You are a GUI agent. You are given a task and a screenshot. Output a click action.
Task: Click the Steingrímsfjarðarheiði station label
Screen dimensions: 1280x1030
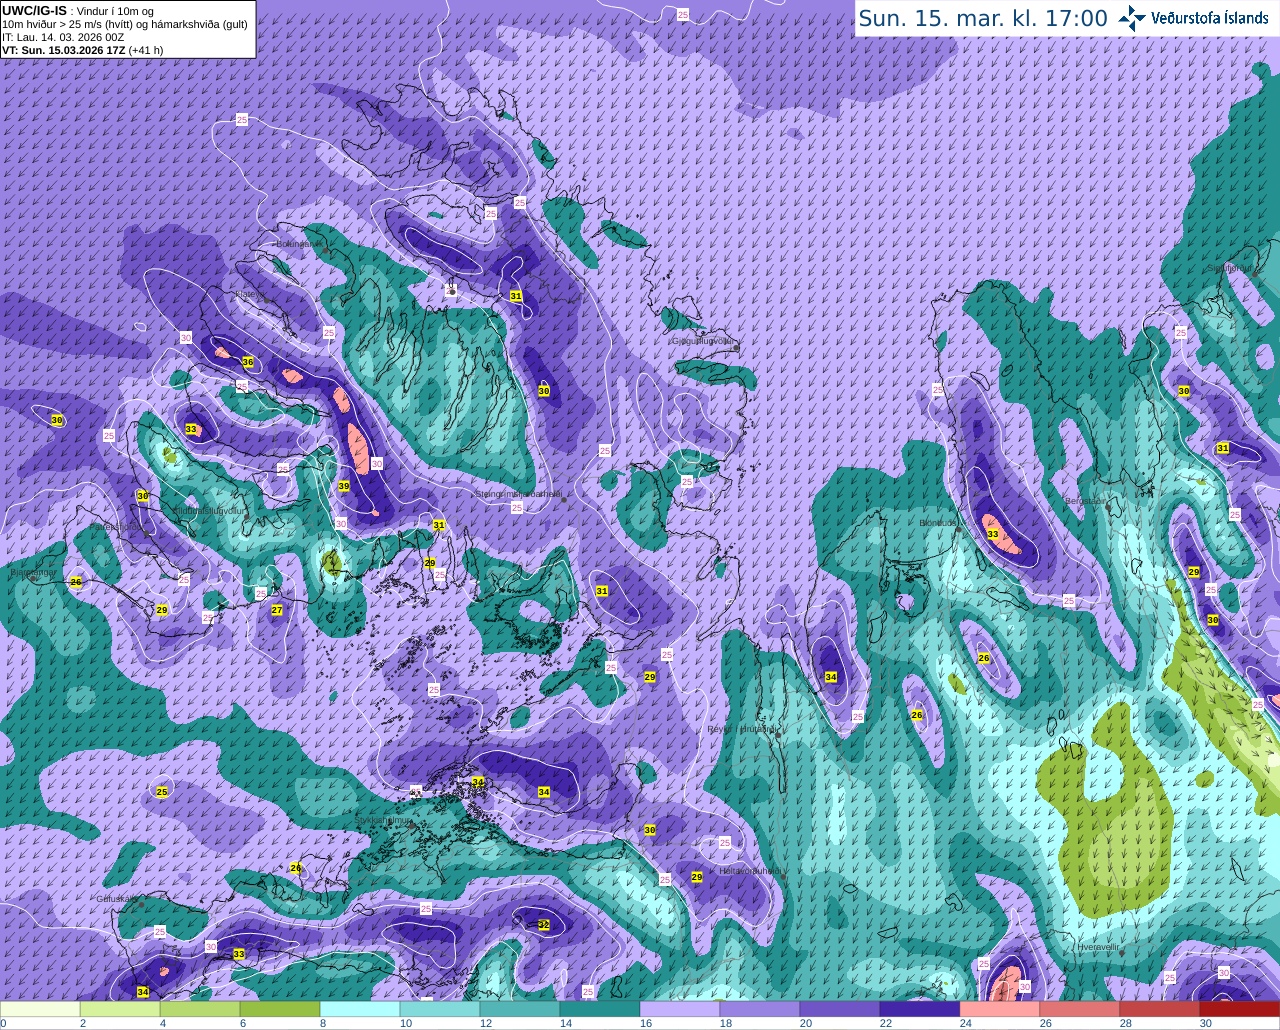tap(517, 493)
